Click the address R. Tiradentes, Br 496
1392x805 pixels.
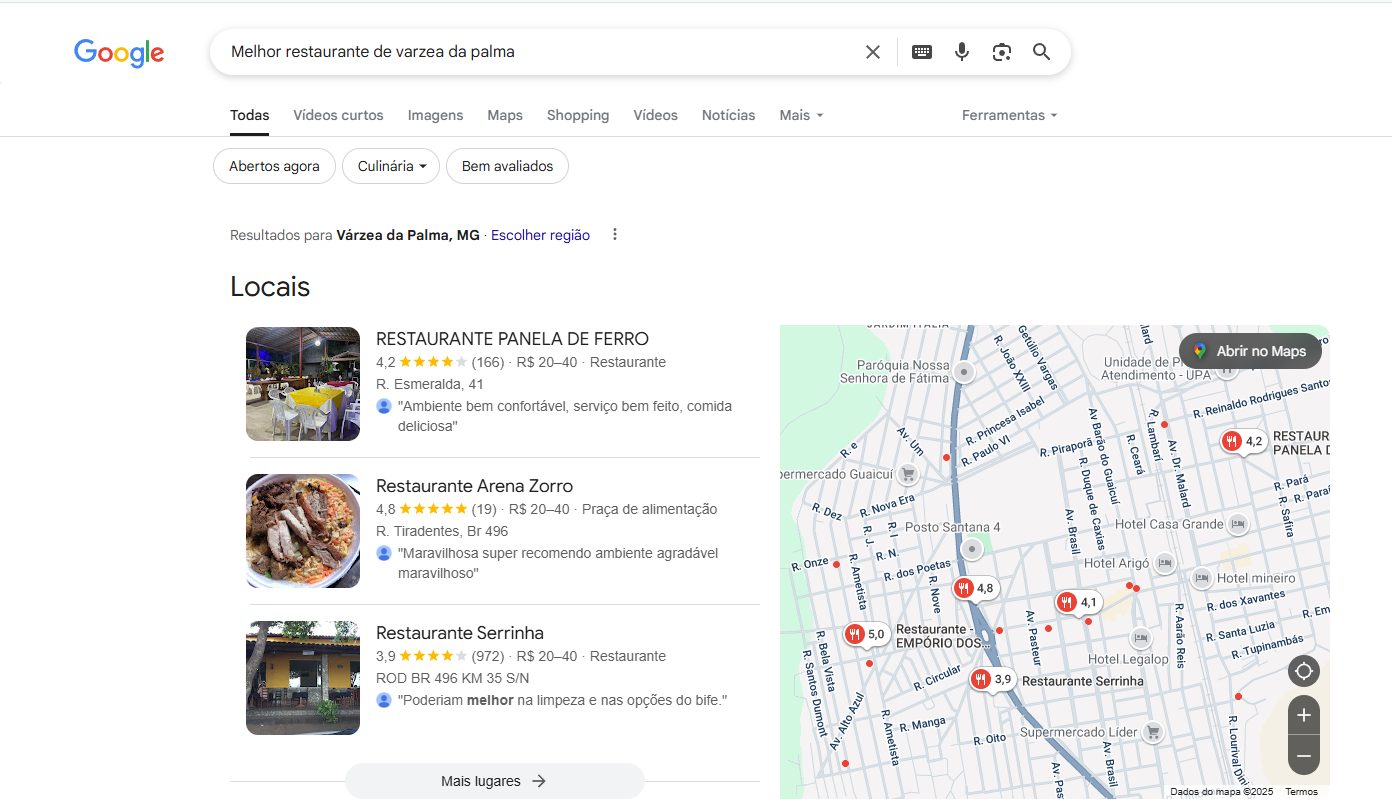[x=442, y=531]
